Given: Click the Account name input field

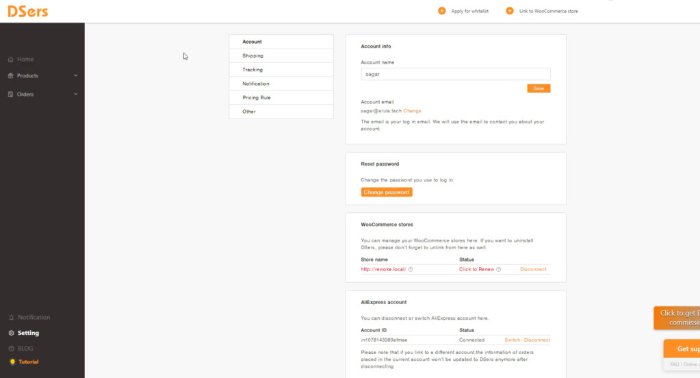Looking at the screenshot, I should pos(455,74).
